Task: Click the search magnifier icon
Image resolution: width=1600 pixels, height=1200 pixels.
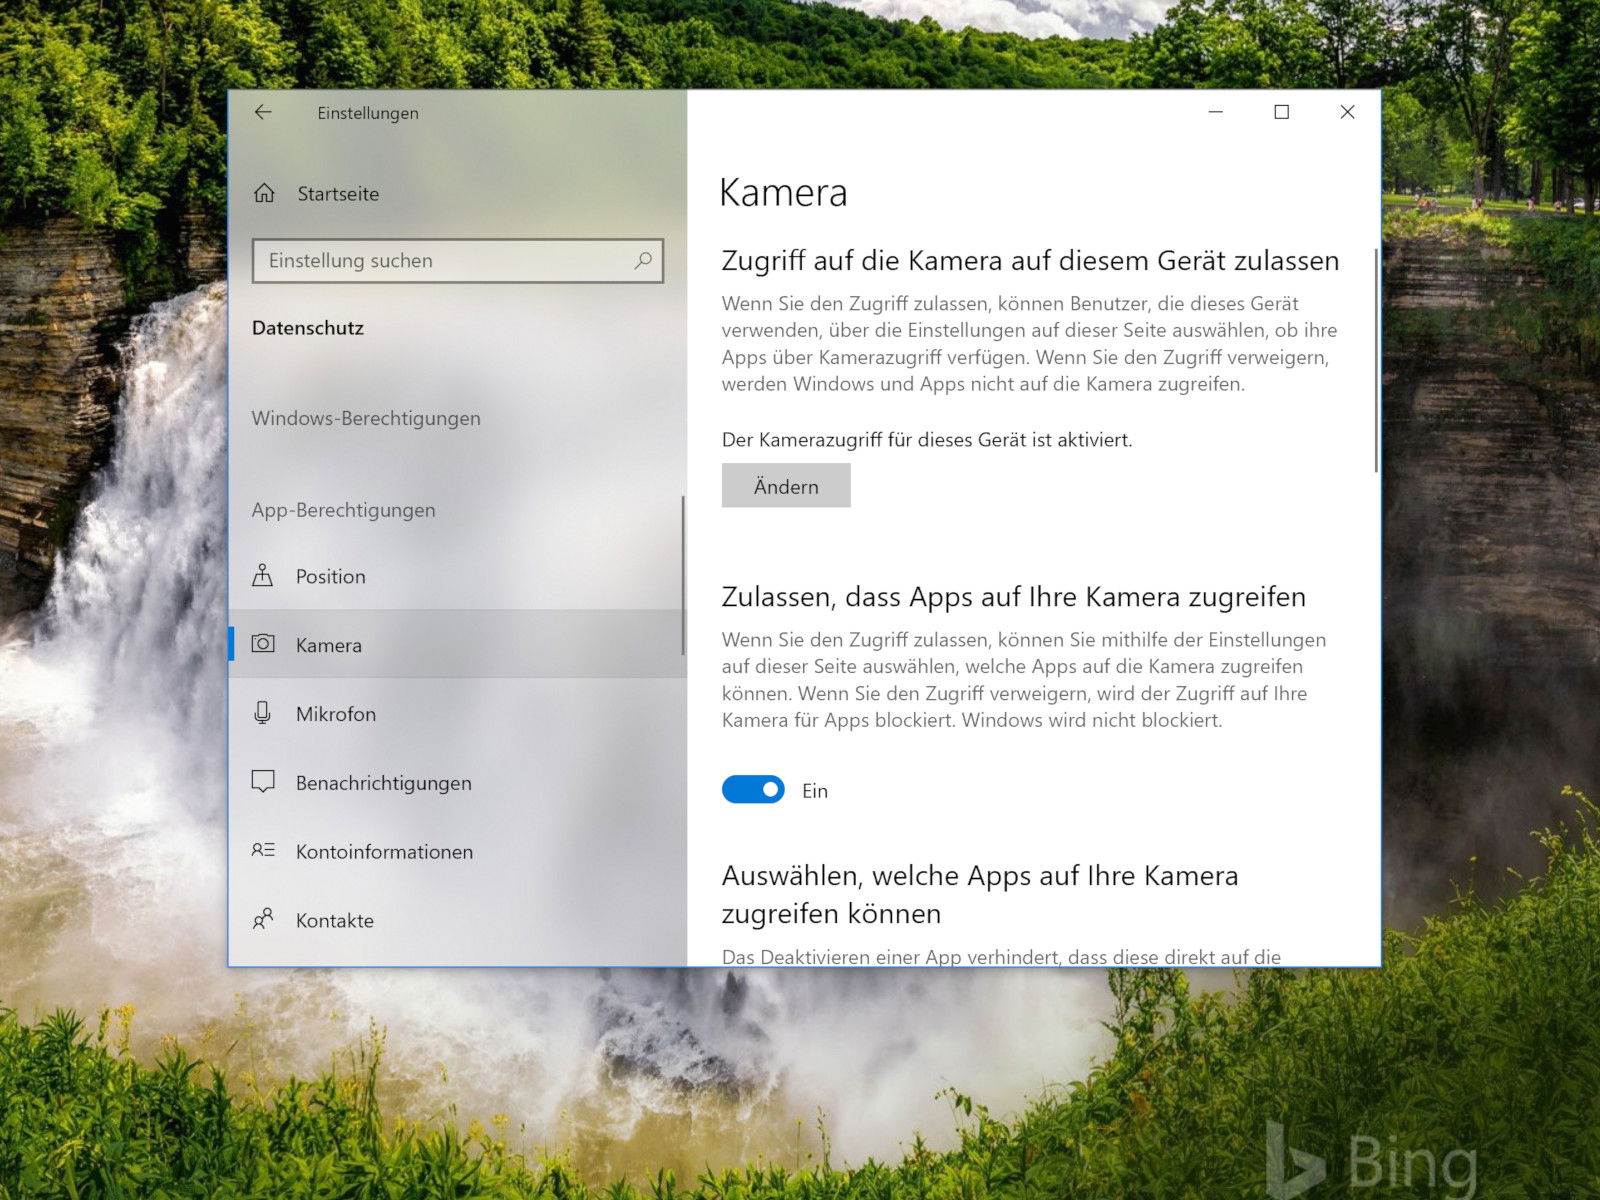Action: tap(643, 261)
